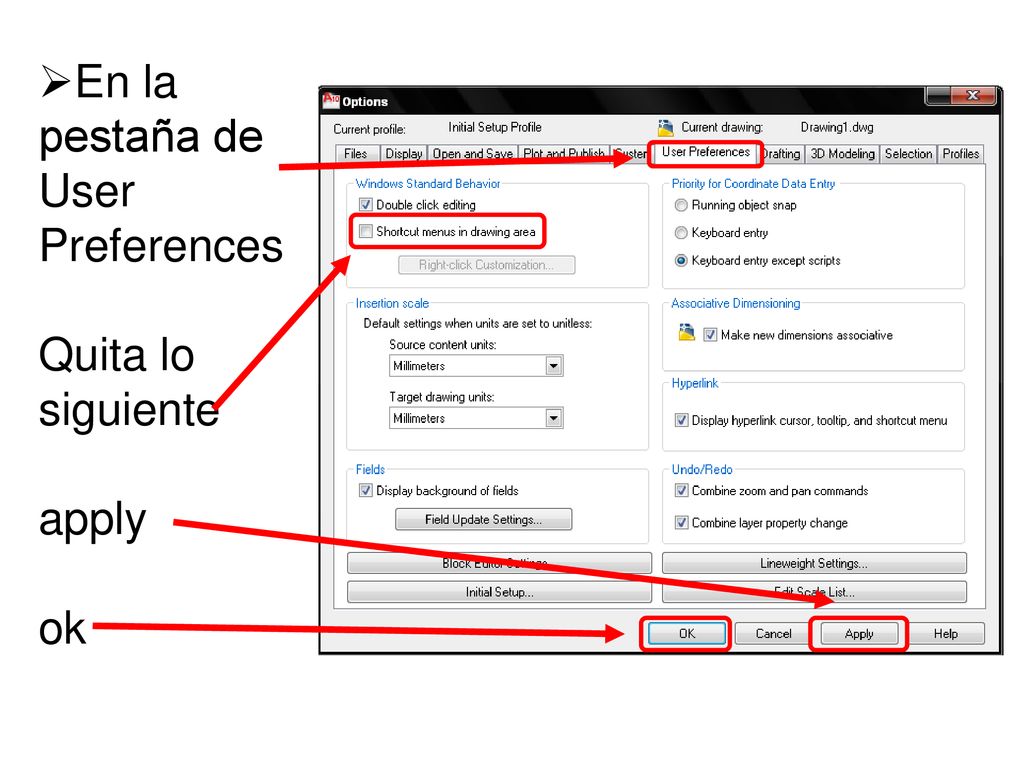Click the Drawing1.dwg file name

[837, 127]
